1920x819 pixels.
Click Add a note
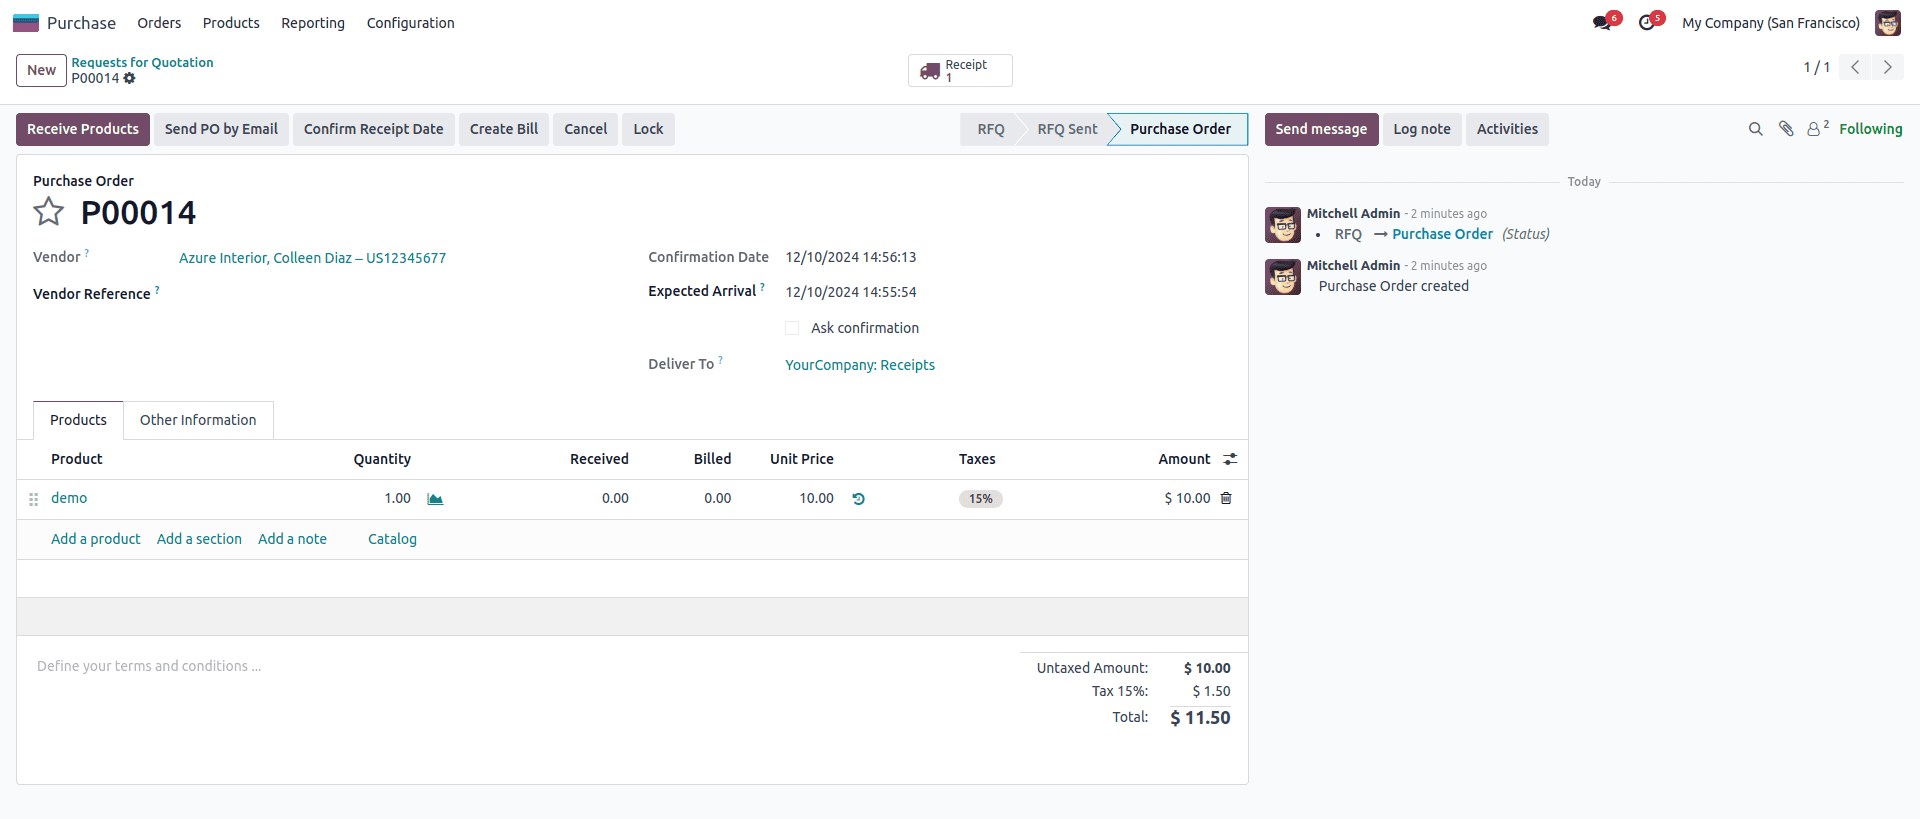pyautogui.click(x=292, y=539)
